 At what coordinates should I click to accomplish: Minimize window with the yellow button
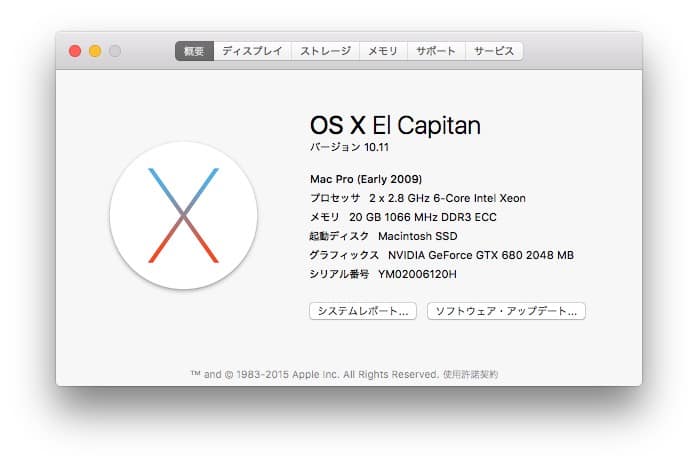point(95,51)
